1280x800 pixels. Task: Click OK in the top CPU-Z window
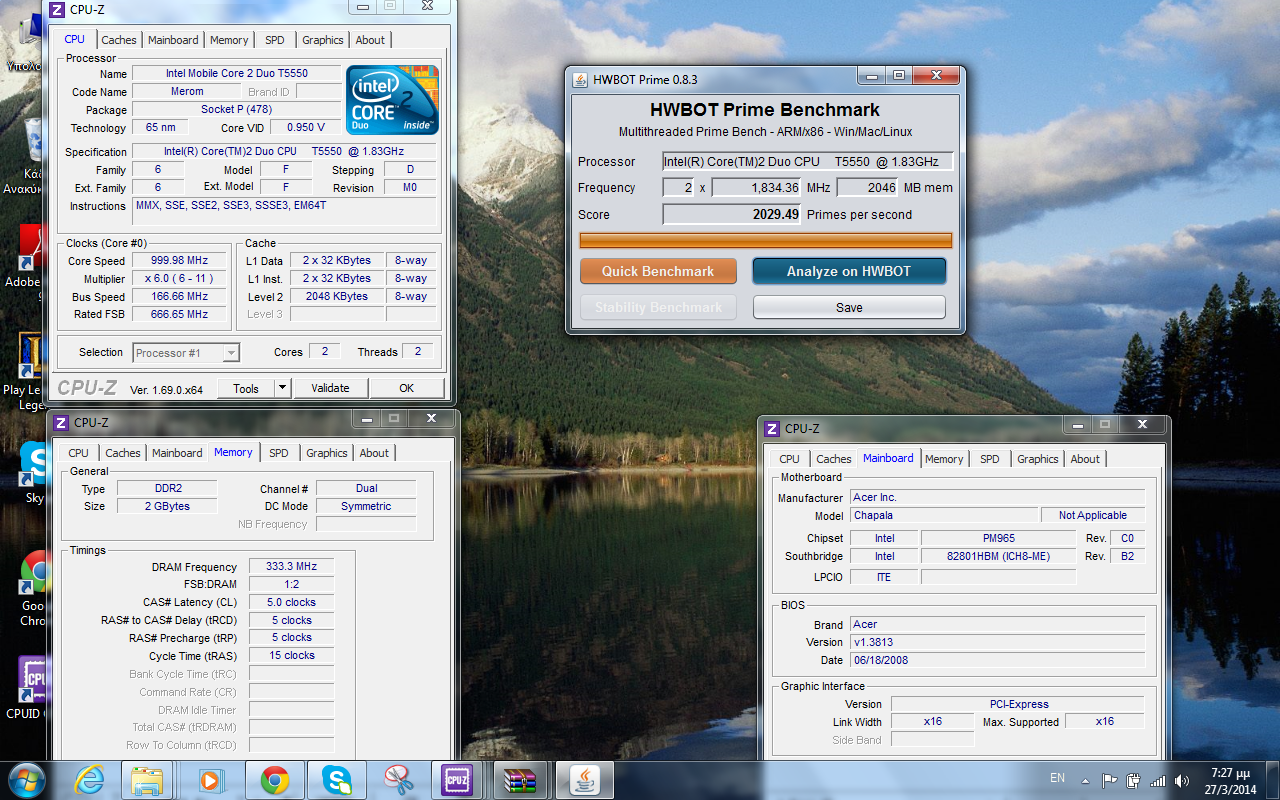tap(406, 388)
